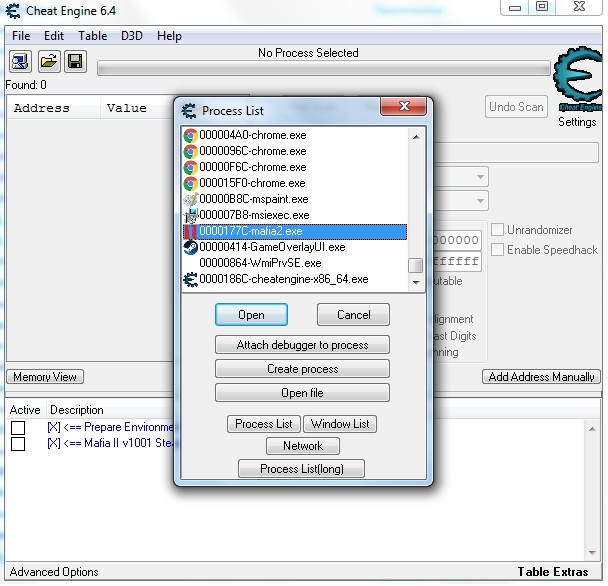Click process list scroll up arrow
Viewport: 608px width, 586px height.
(416, 137)
